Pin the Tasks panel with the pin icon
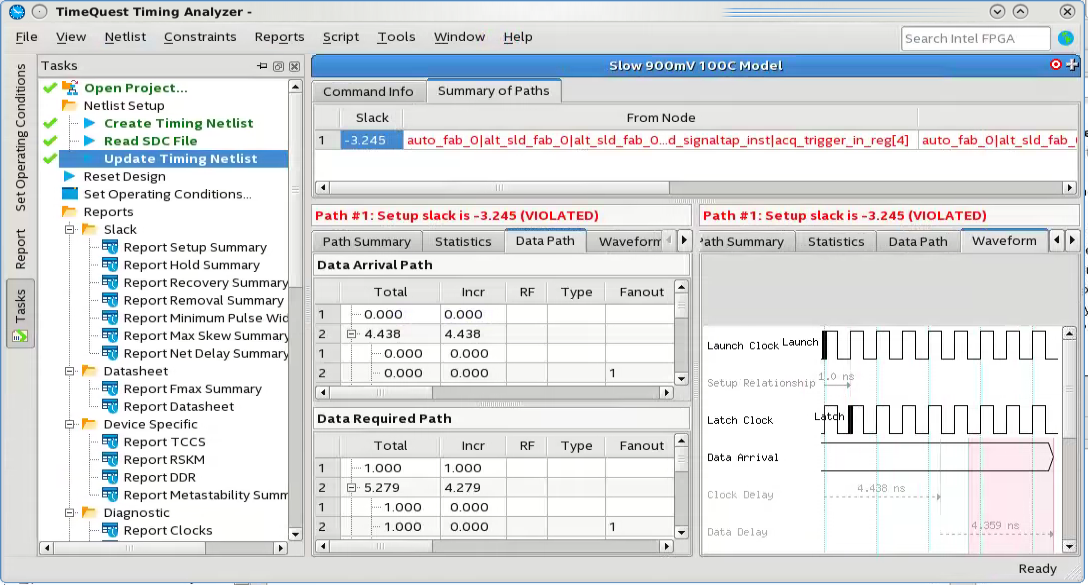Image resolution: width=1088 pixels, height=585 pixels. click(x=262, y=66)
